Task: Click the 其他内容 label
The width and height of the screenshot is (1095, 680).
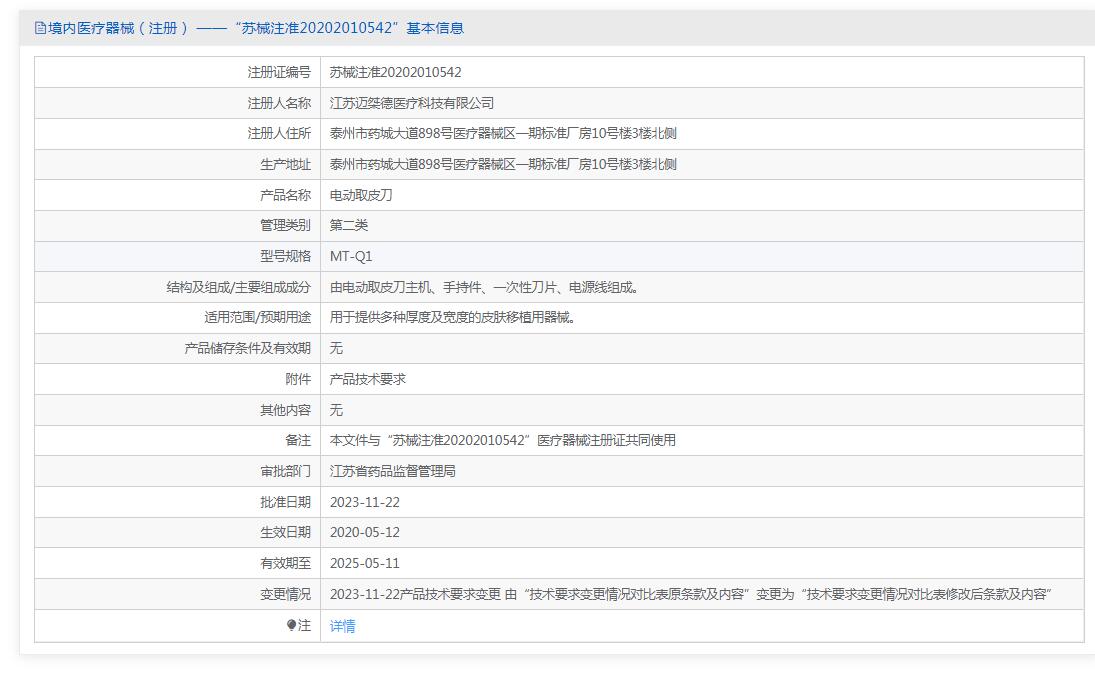Action: click(x=286, y=410)
